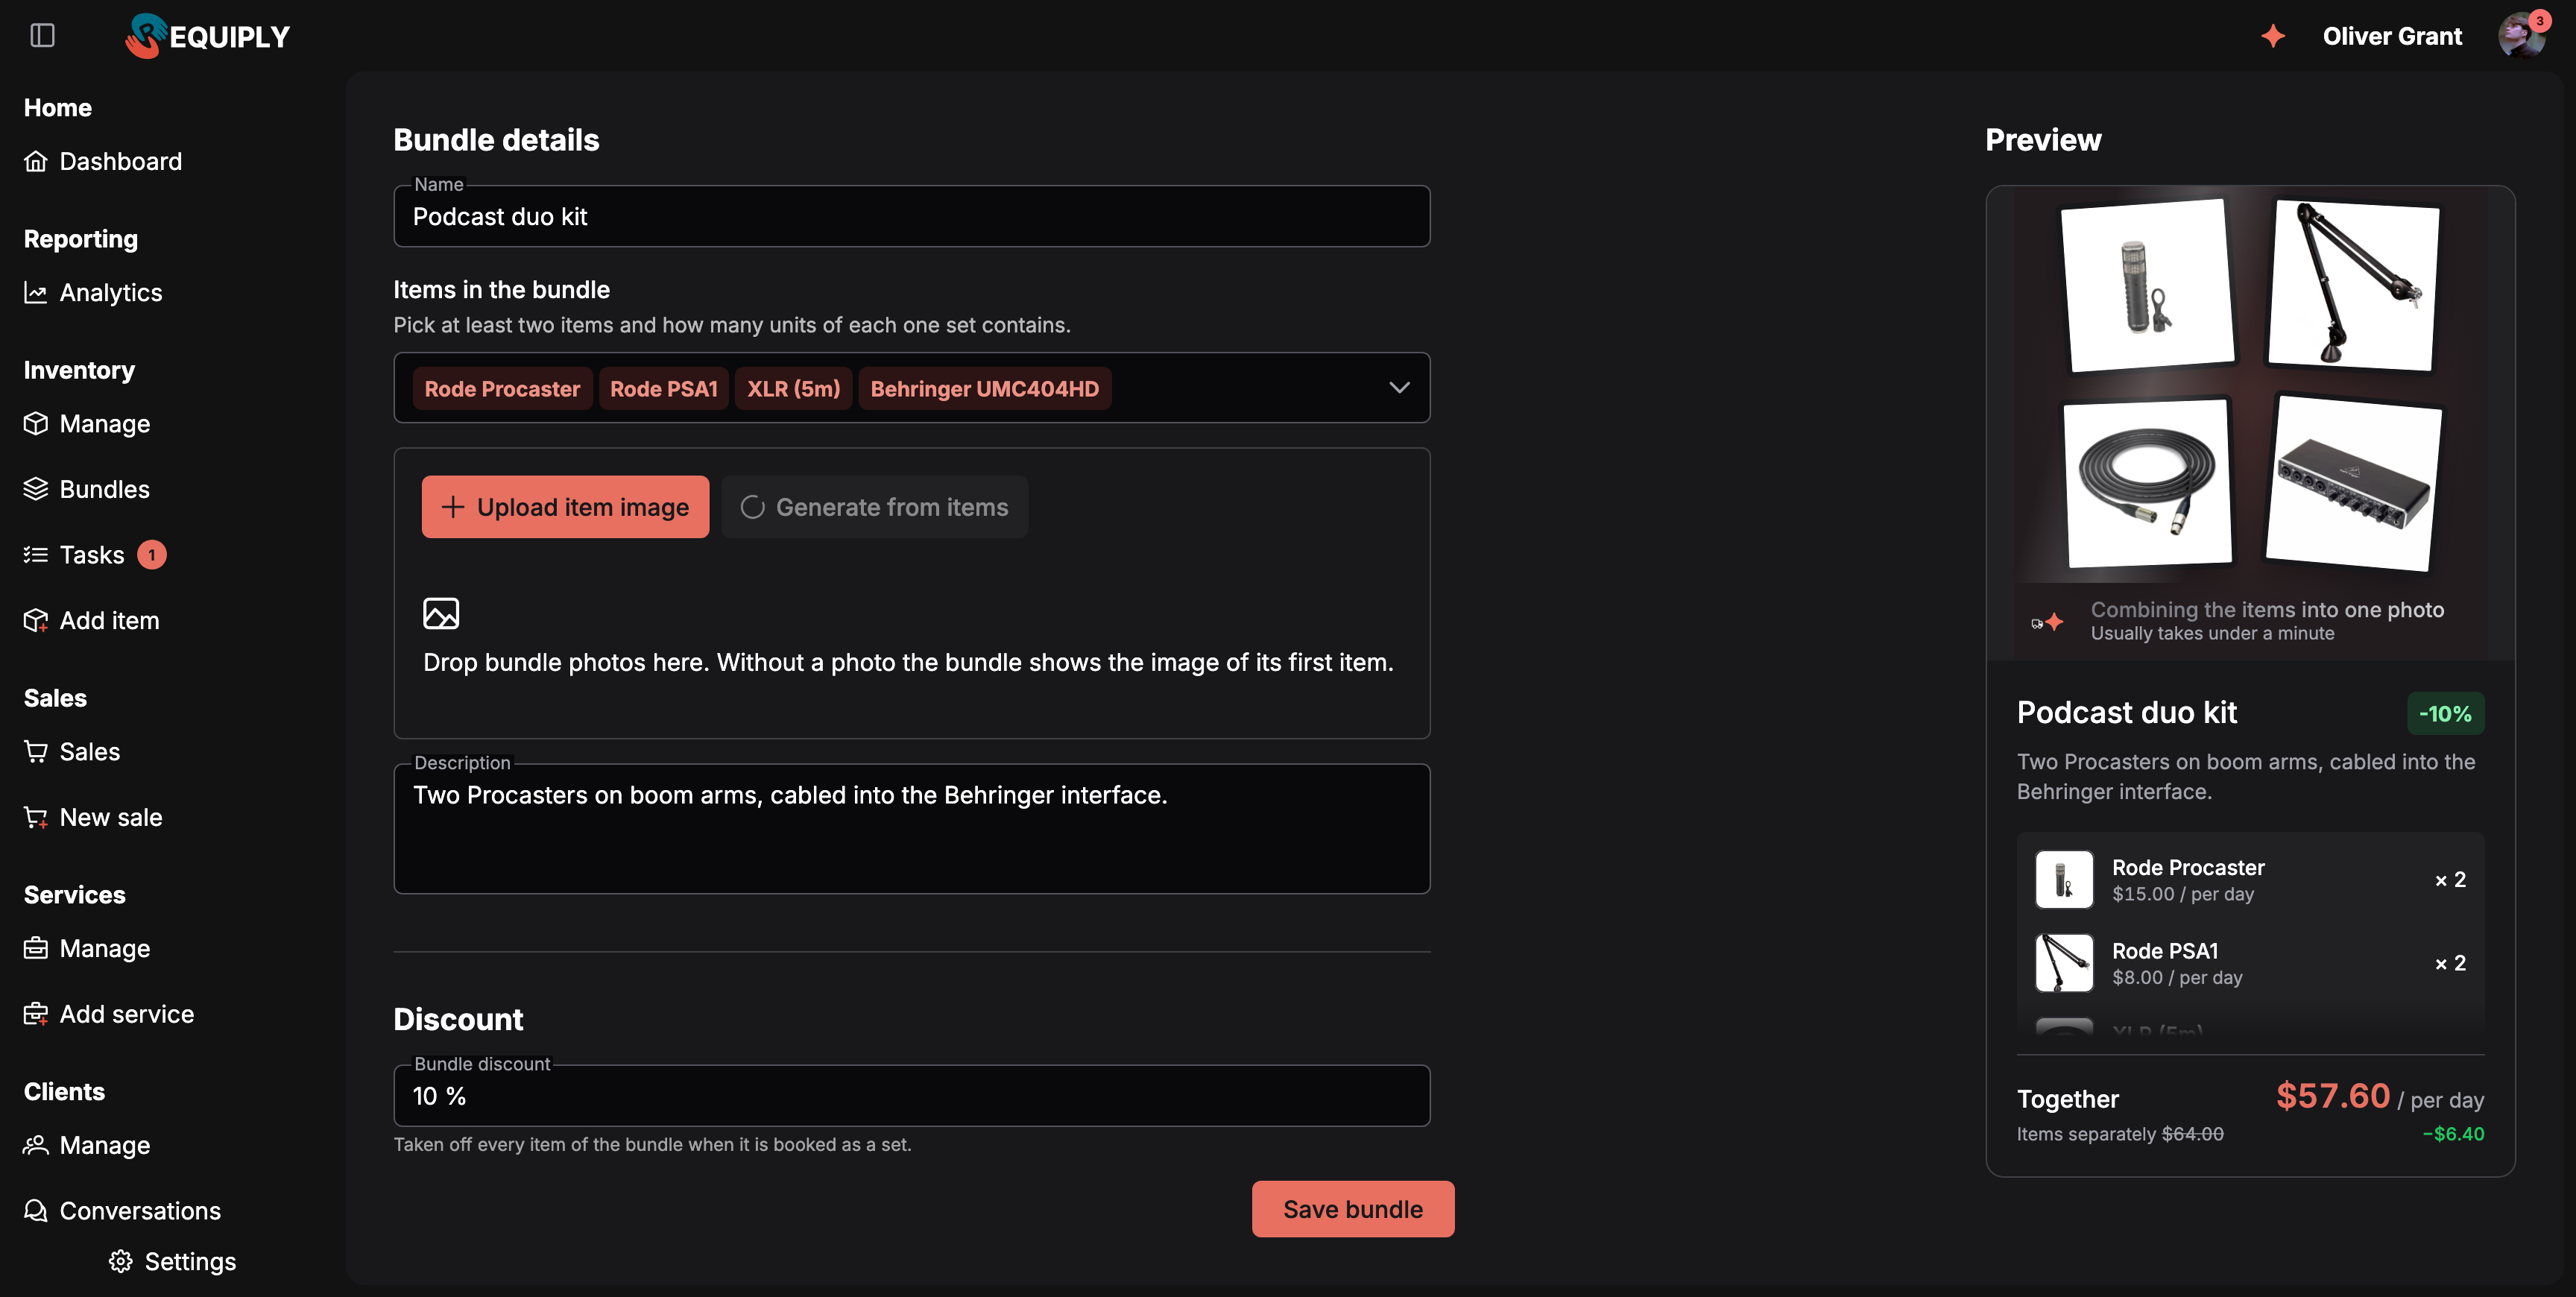
Task: Click the microphone preview photo
Action: [2147, 286]
